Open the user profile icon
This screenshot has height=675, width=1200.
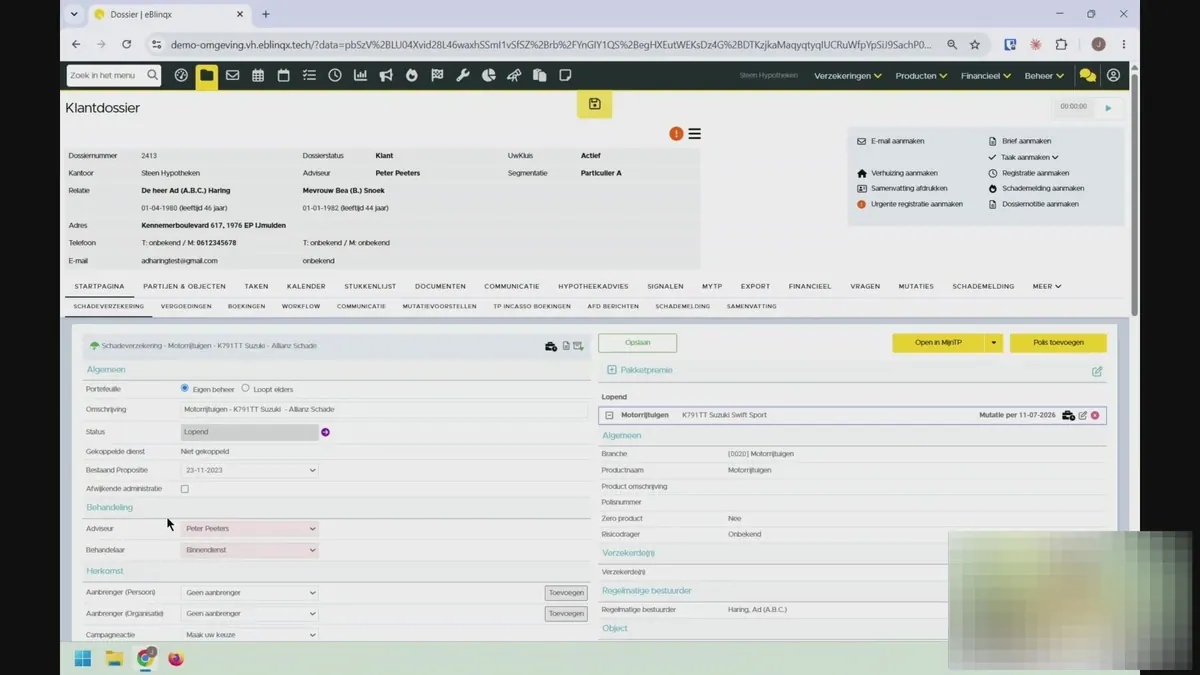(1113, 75)
